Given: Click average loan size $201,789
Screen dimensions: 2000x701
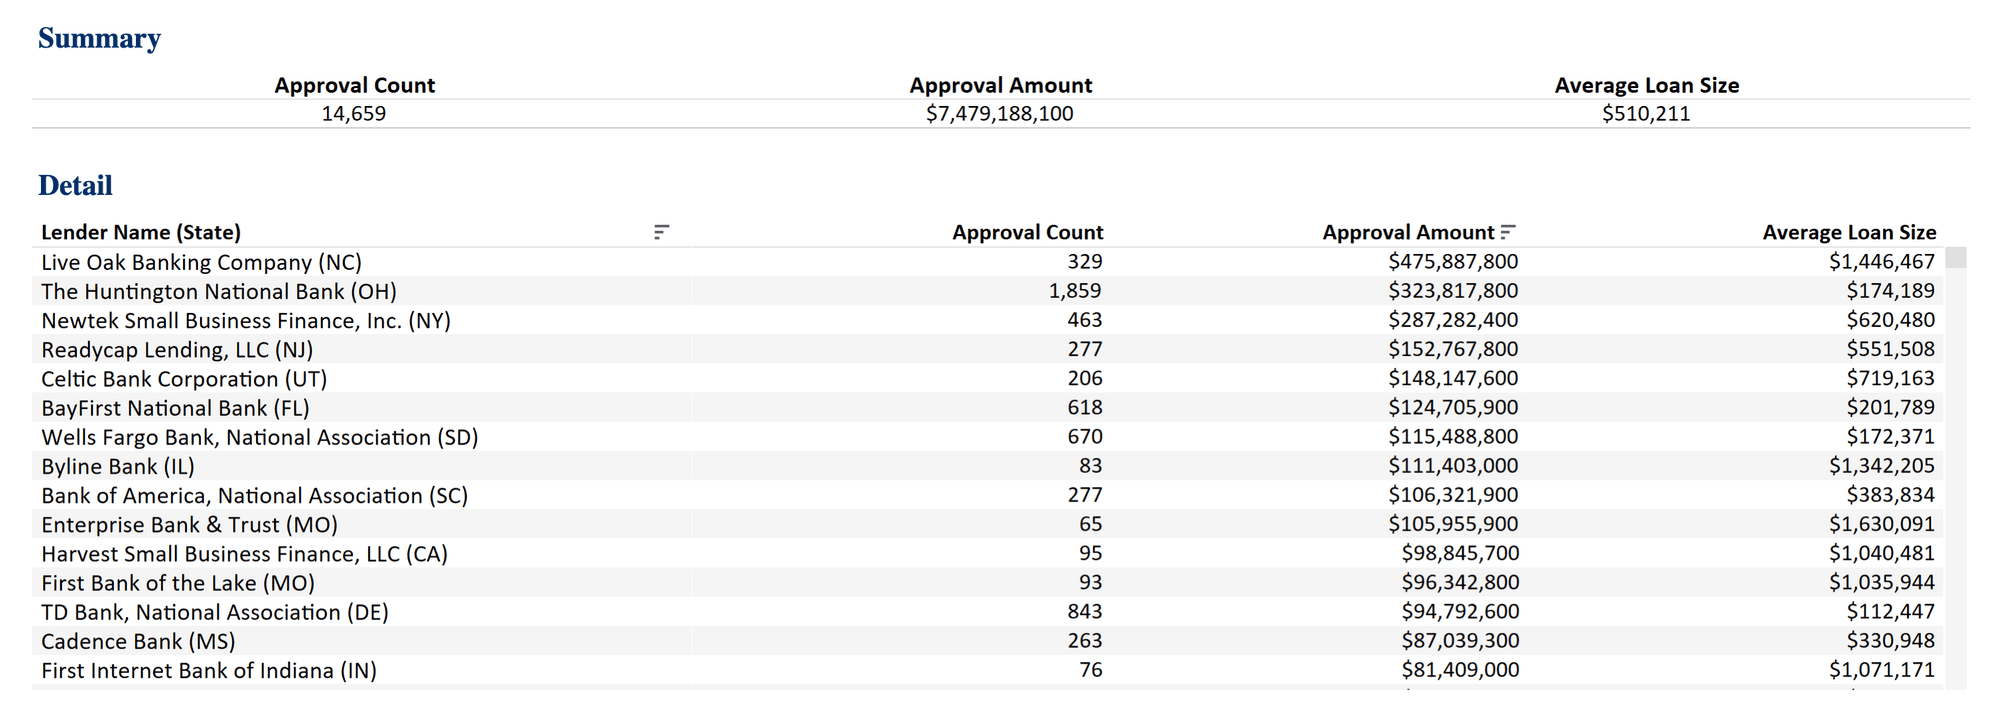Looking at the screenshot, I should tap(1890, 407).
